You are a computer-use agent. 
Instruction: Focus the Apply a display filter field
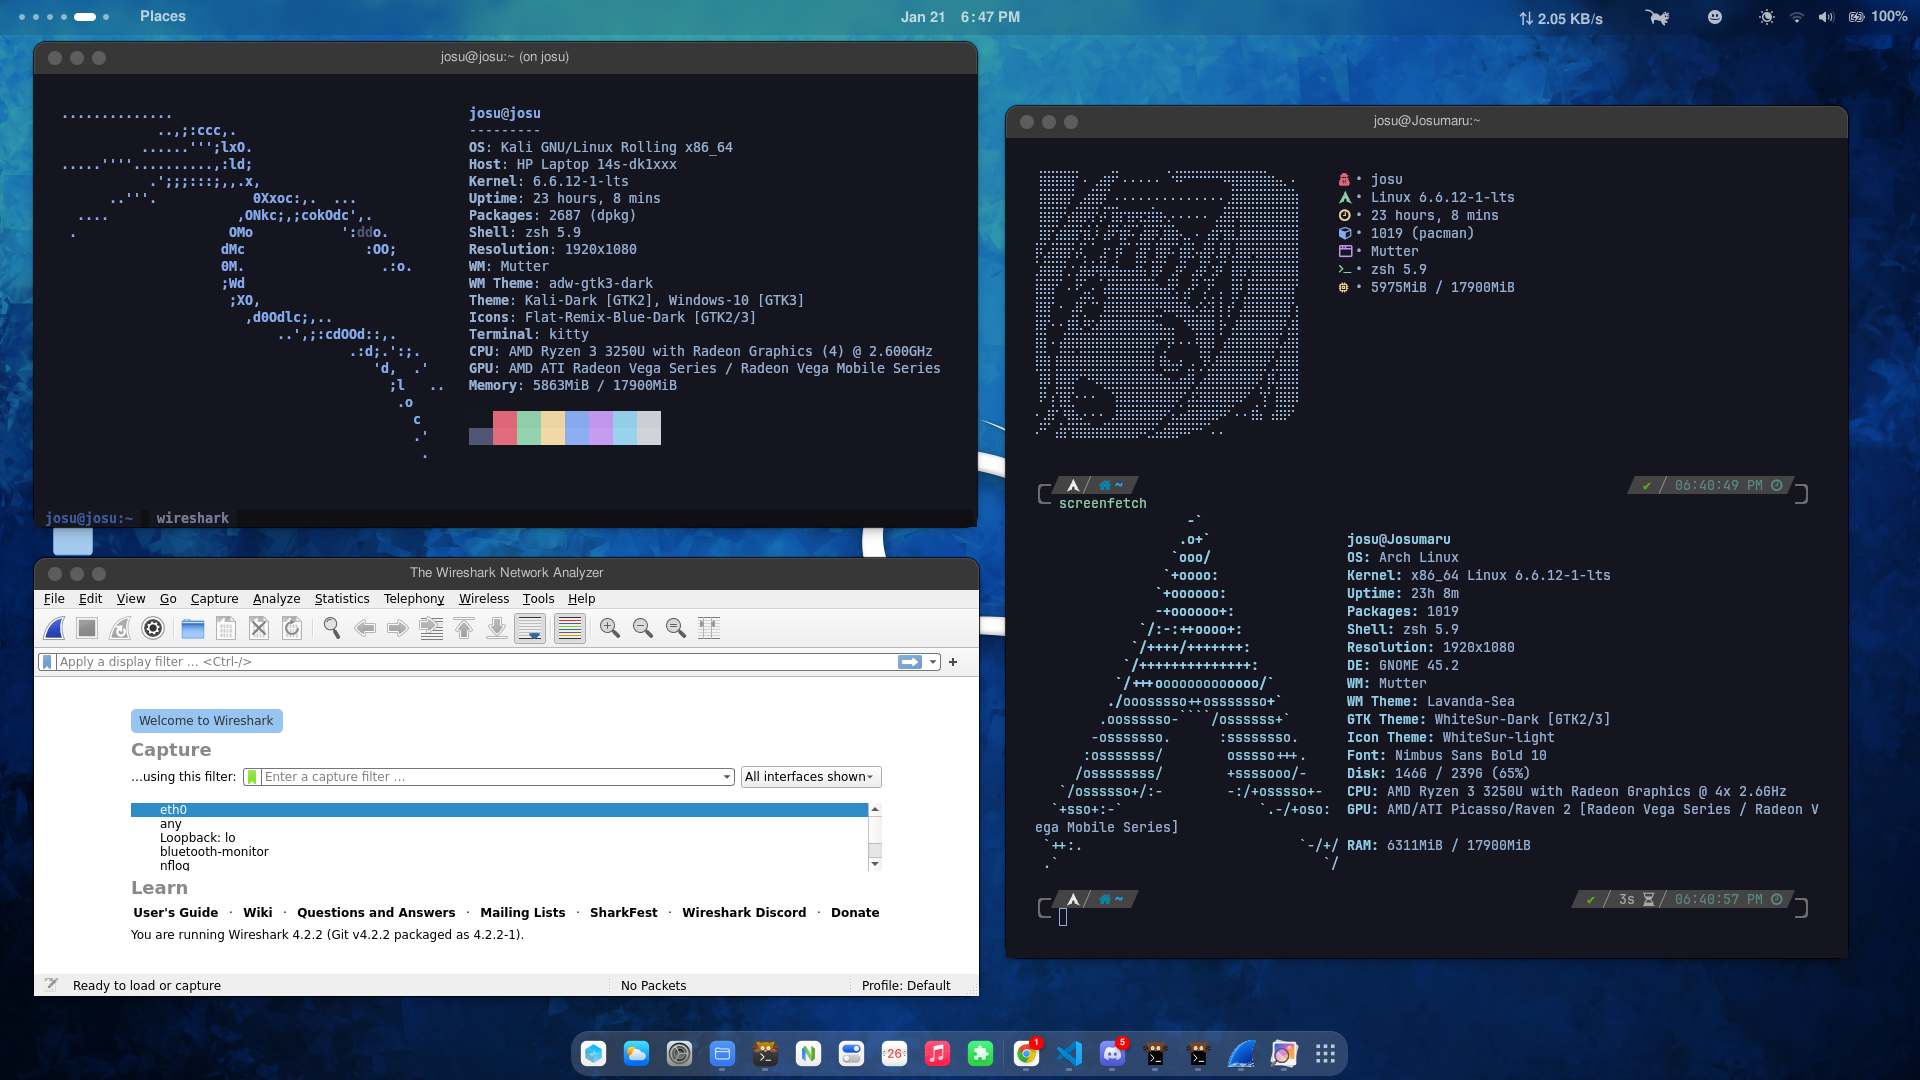(476, 662)
